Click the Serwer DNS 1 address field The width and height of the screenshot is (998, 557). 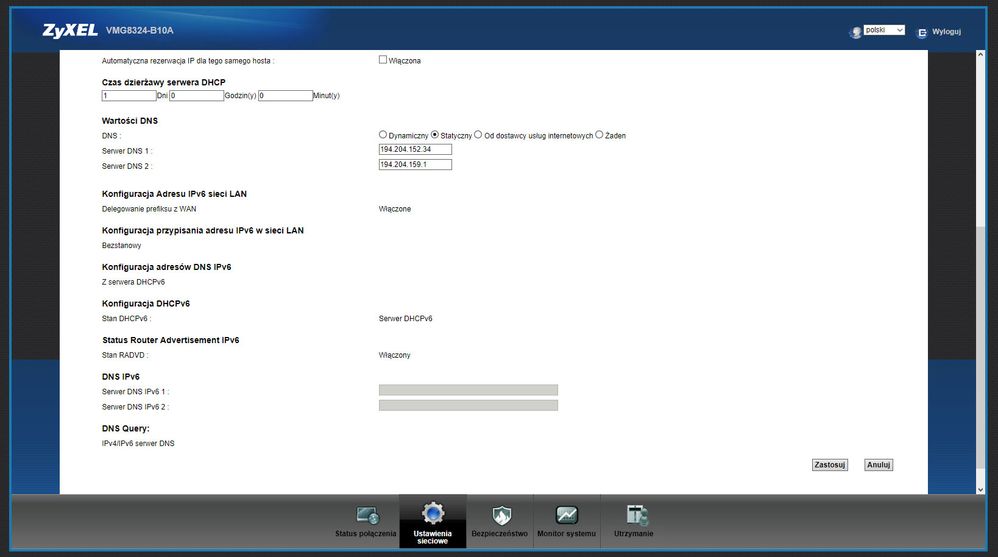415,149
